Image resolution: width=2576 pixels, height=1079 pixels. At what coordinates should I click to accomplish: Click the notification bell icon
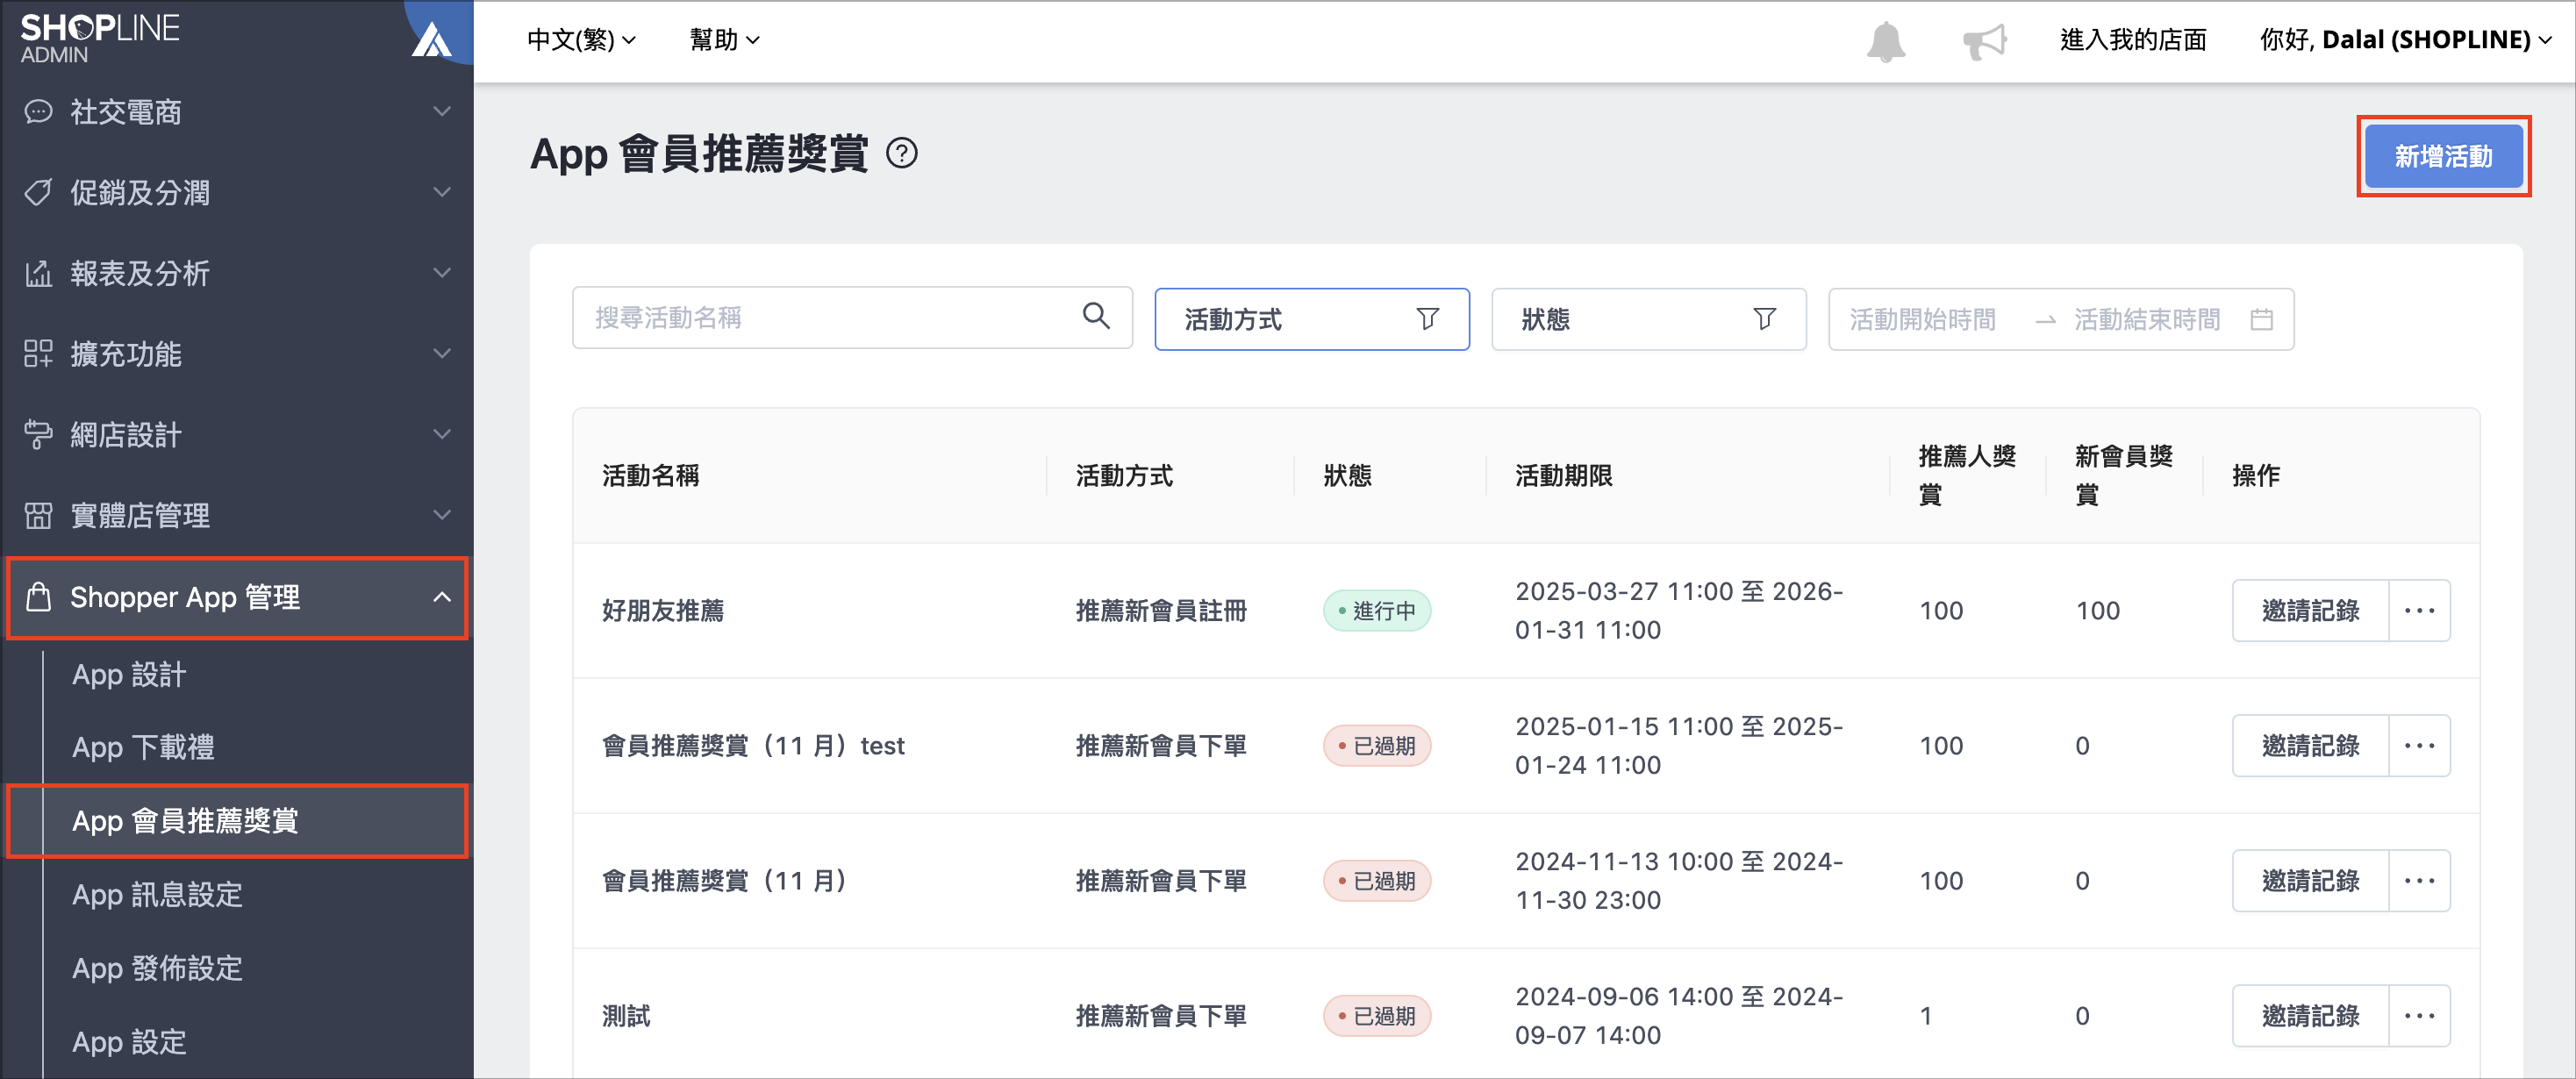(x=1885, y=41)
